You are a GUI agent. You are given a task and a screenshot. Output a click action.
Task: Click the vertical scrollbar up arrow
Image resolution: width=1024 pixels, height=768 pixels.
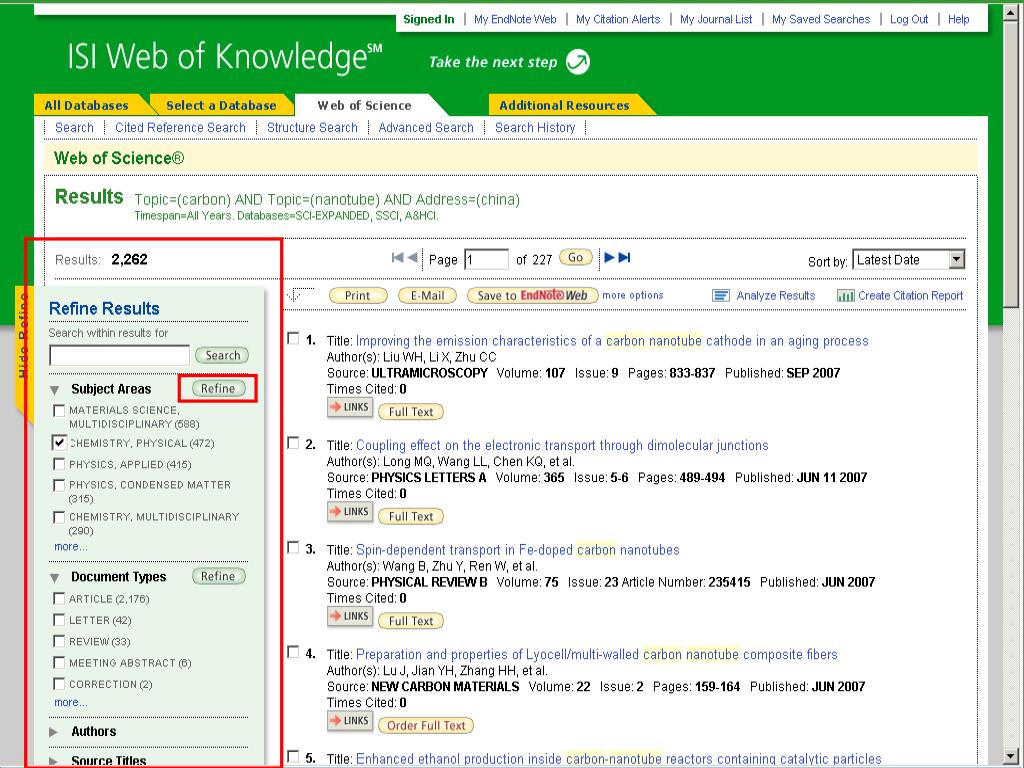point(1011,11)
